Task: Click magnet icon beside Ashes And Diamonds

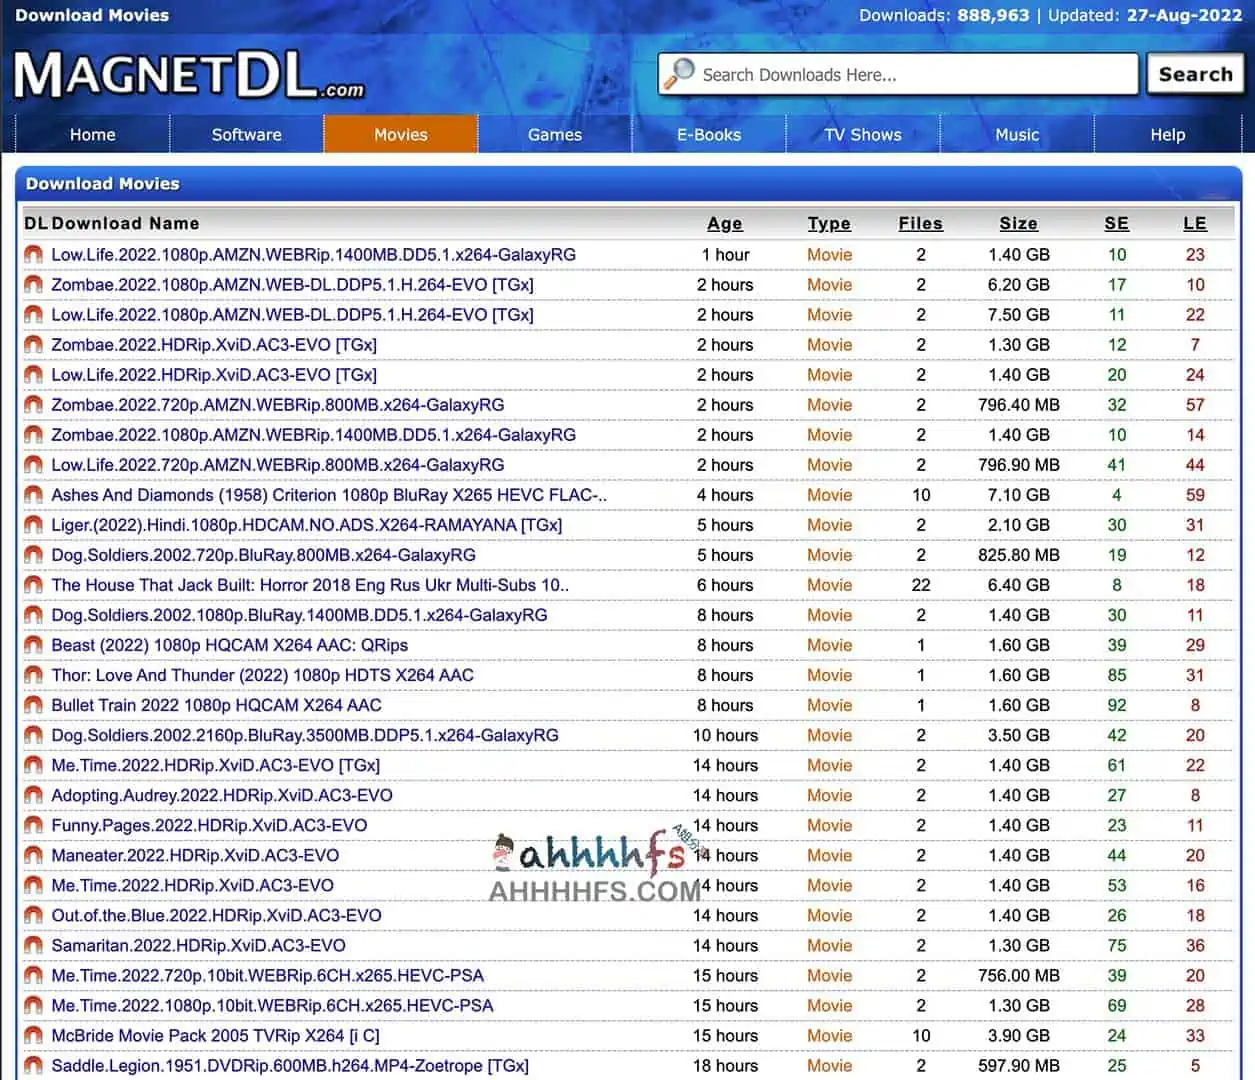Action: click(x=34, y=495)
